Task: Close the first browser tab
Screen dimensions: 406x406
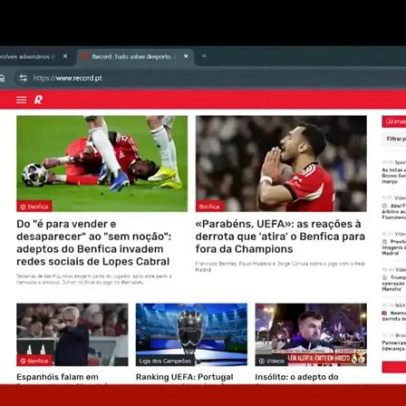Action: tap(65, 56)
